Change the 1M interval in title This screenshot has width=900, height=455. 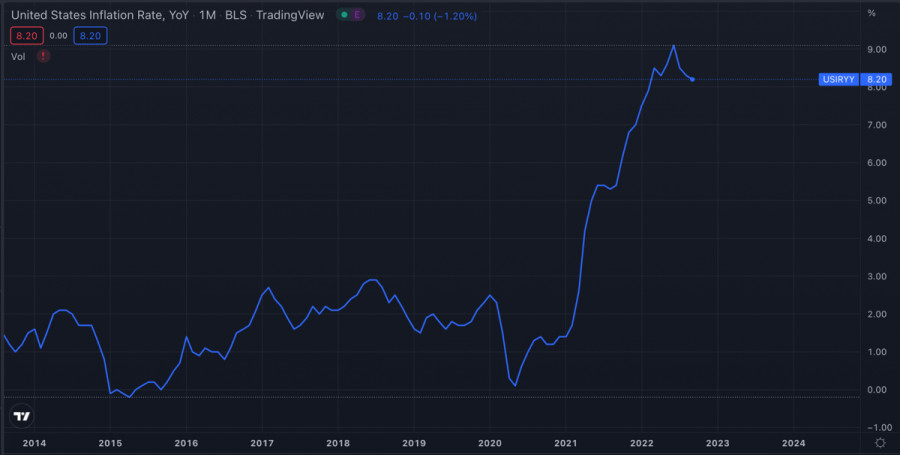pyautogui.click(x=207, y=15)
